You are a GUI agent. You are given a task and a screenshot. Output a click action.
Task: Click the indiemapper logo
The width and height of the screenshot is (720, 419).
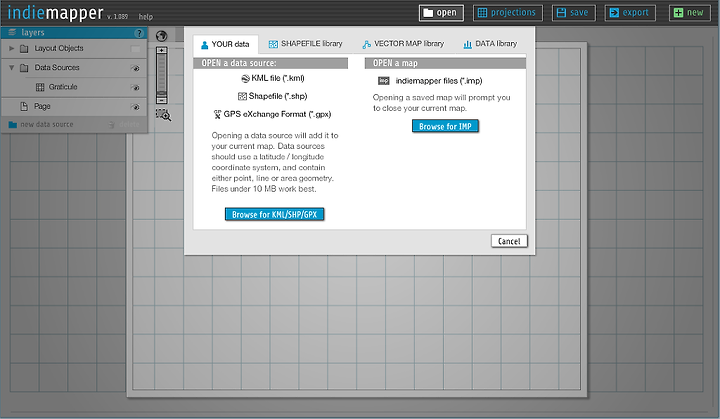click(x=56, y=13)
